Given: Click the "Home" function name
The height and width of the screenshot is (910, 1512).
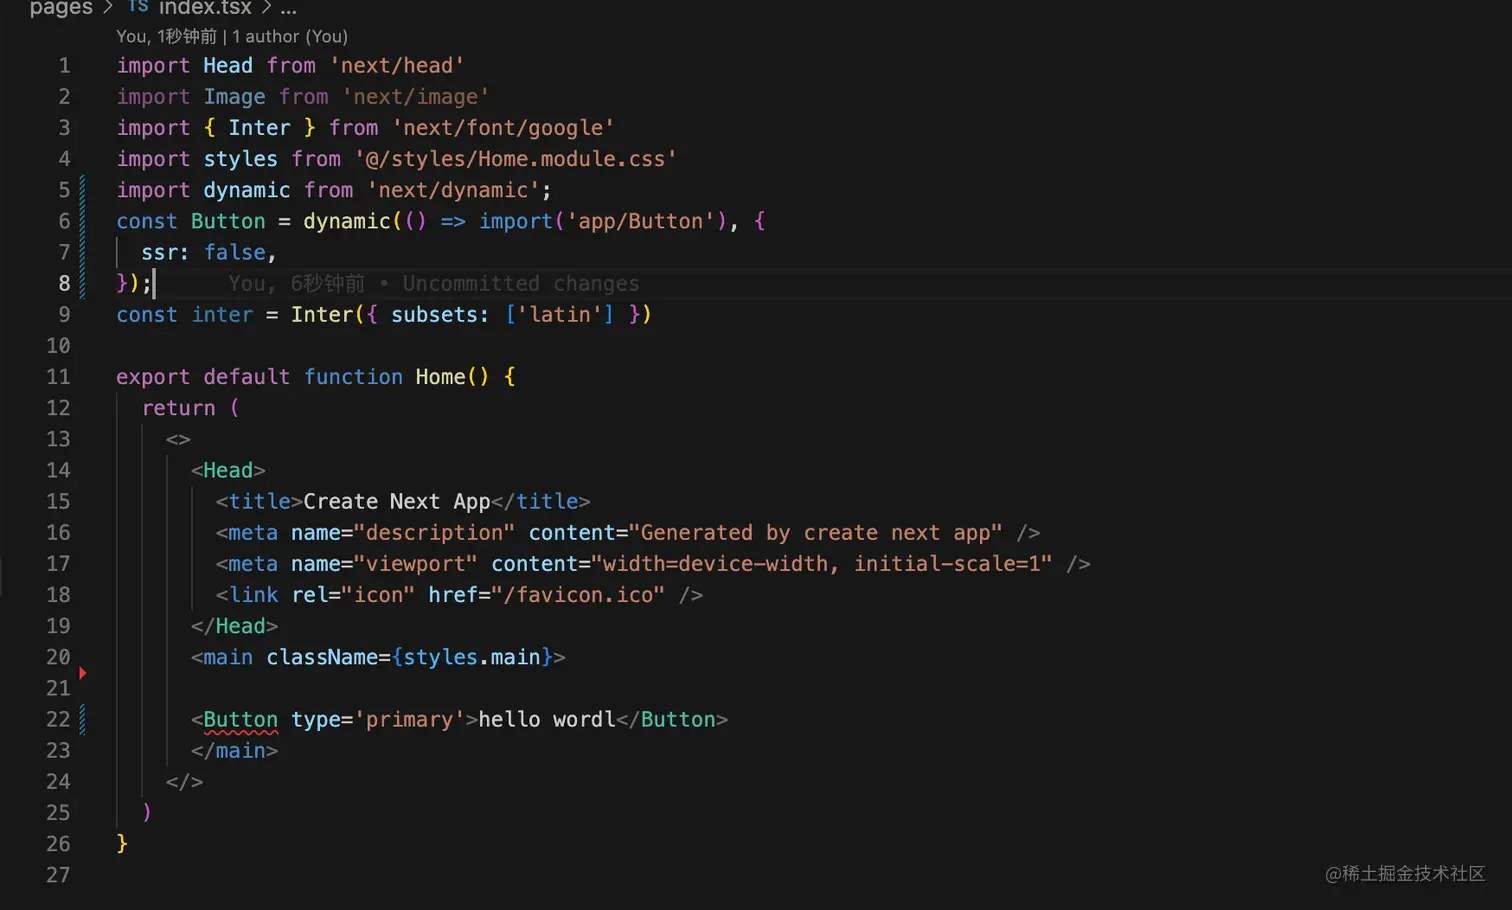Looking at the screenshot, I should (440, 377).
